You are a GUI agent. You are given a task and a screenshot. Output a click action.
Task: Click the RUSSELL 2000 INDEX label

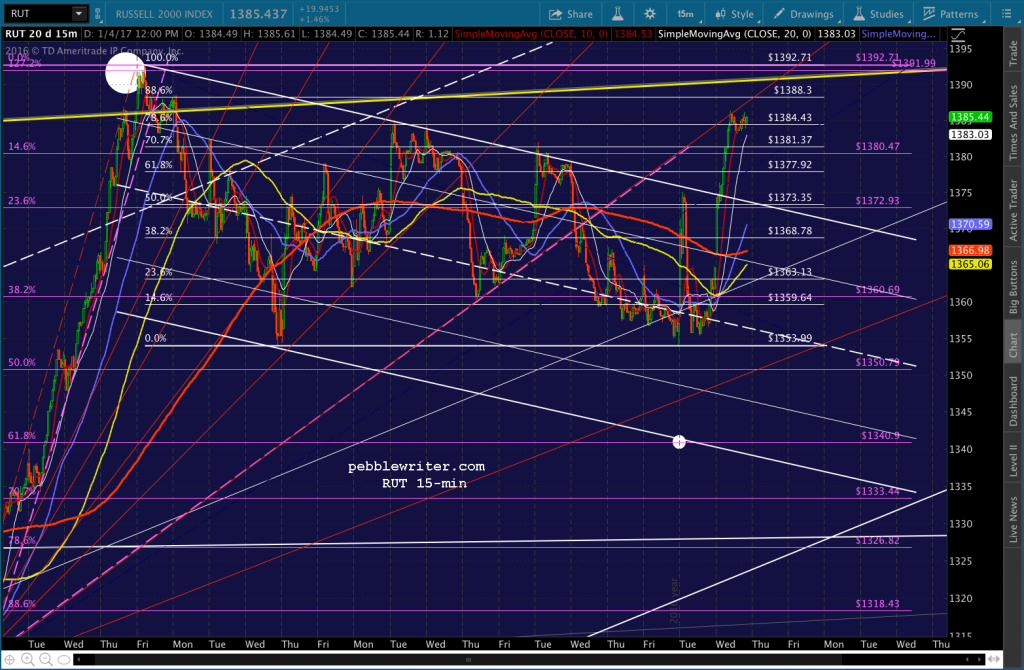164,14
